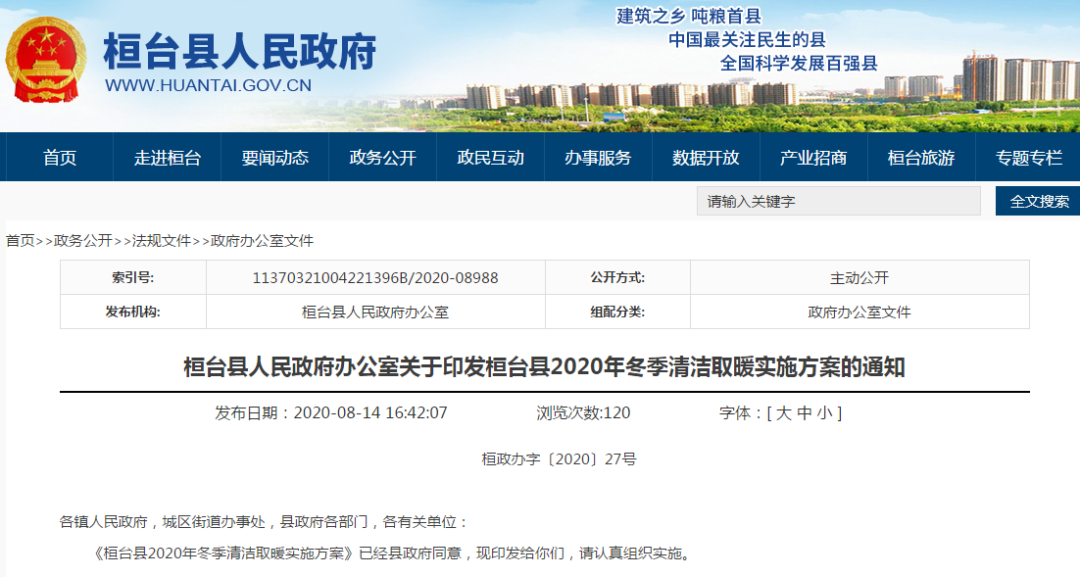Viewport: 1080px width, 577px height.
Task: Select 政民互动 in navigation bar
Action: click(490, 158)
